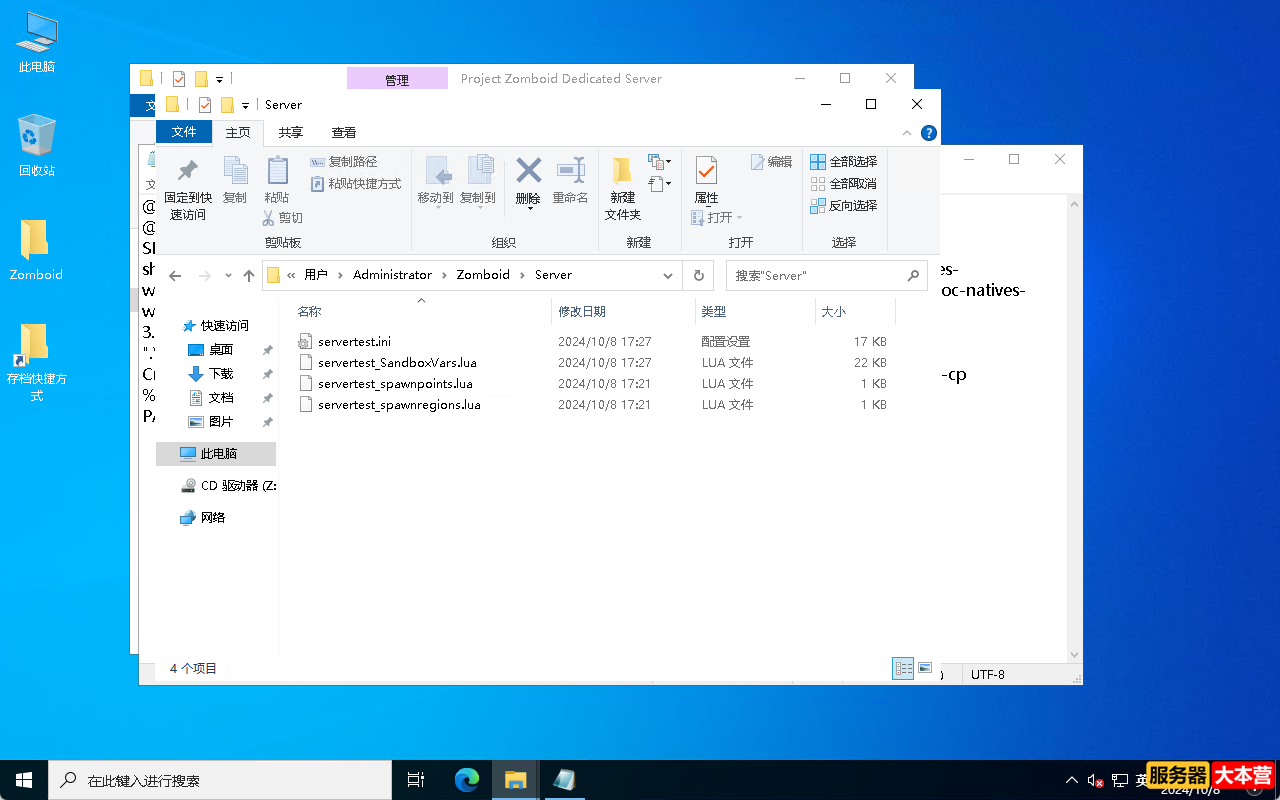This screenshot has width=1280, height=800.
Task: Switch to details view layout
Action: tap(904, 668)
